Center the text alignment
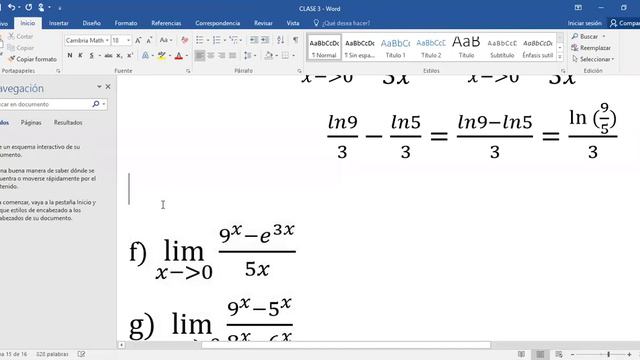Image resolution: width=640 pixels, height=360 pixels. tap(211, 55)
